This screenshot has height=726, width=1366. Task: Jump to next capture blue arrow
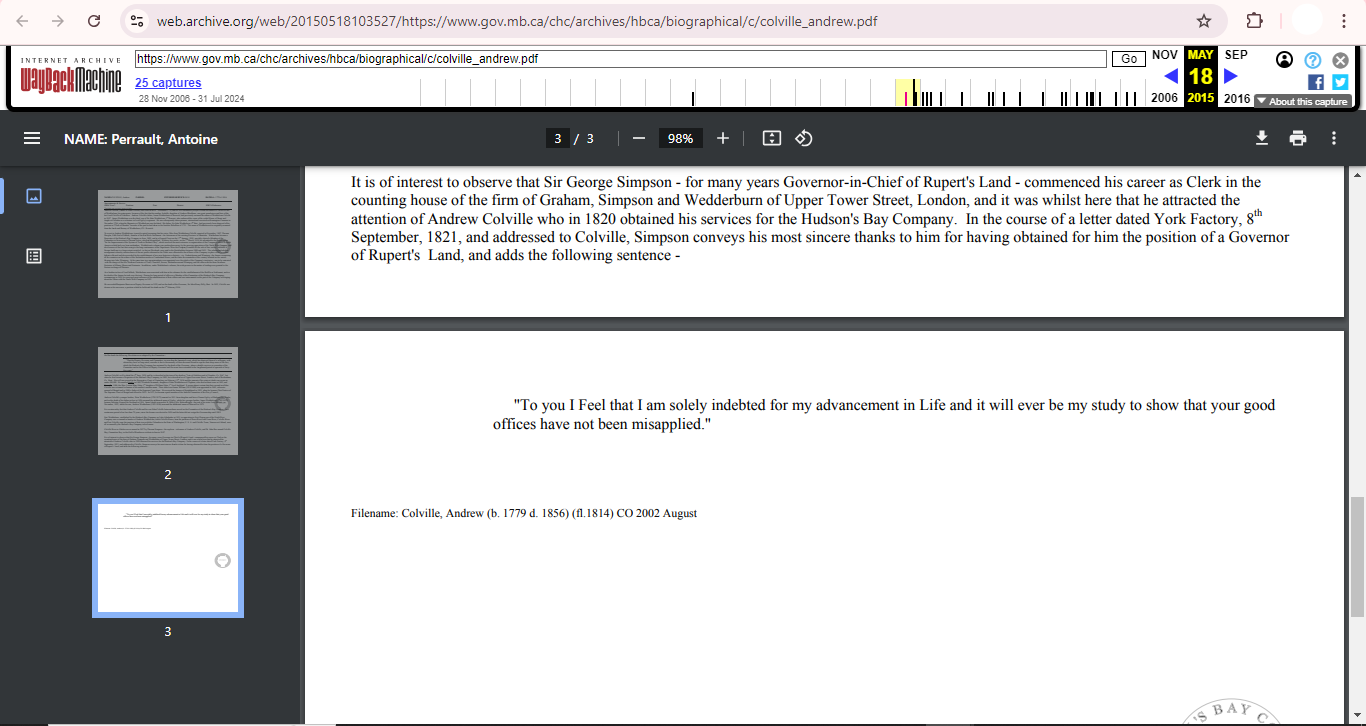pyautogui.click(x=1231, y=76)
